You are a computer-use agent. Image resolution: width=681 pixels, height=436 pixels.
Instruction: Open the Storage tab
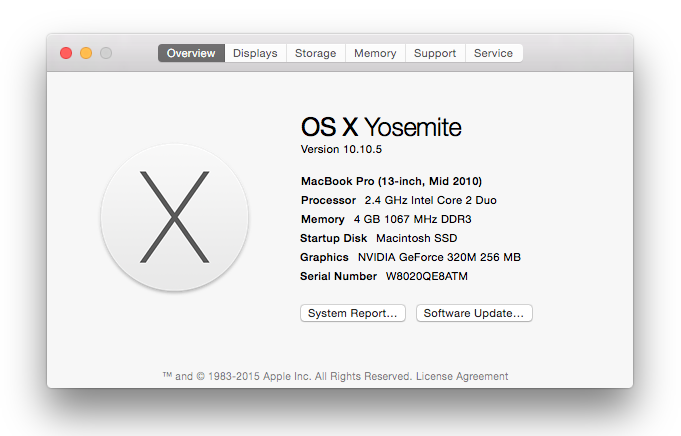click(x=316, y=53)
